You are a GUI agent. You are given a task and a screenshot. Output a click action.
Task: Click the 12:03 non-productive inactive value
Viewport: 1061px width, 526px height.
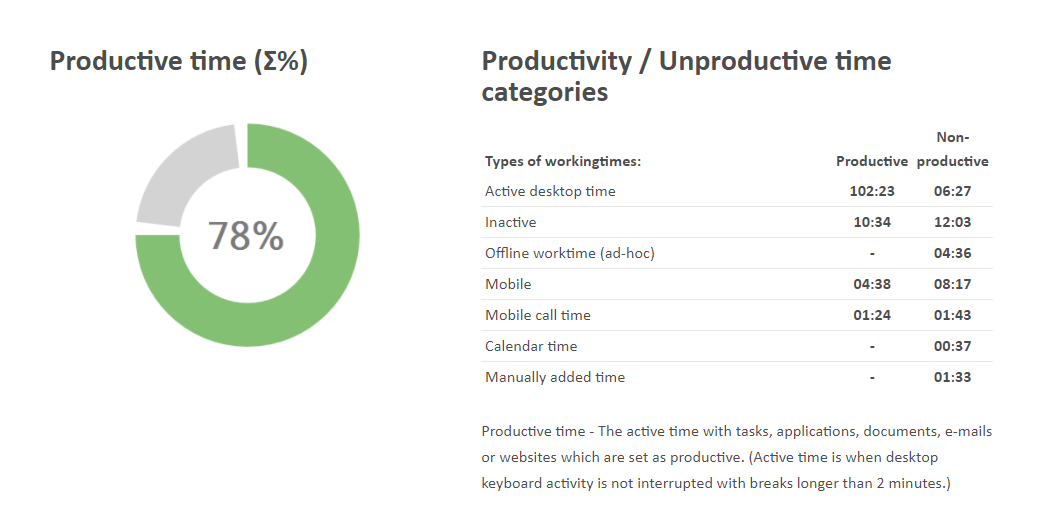[953, 222]
